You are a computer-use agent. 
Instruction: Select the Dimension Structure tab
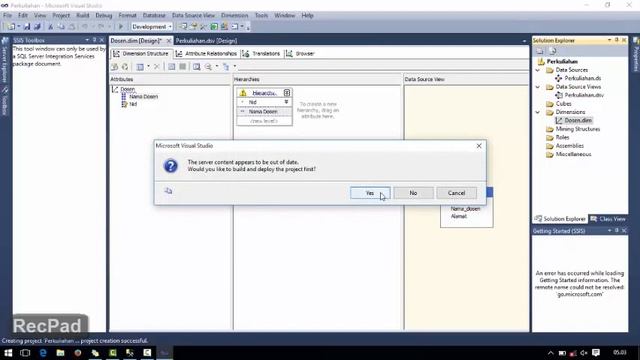pyautogui.click(x=141, y=53)
